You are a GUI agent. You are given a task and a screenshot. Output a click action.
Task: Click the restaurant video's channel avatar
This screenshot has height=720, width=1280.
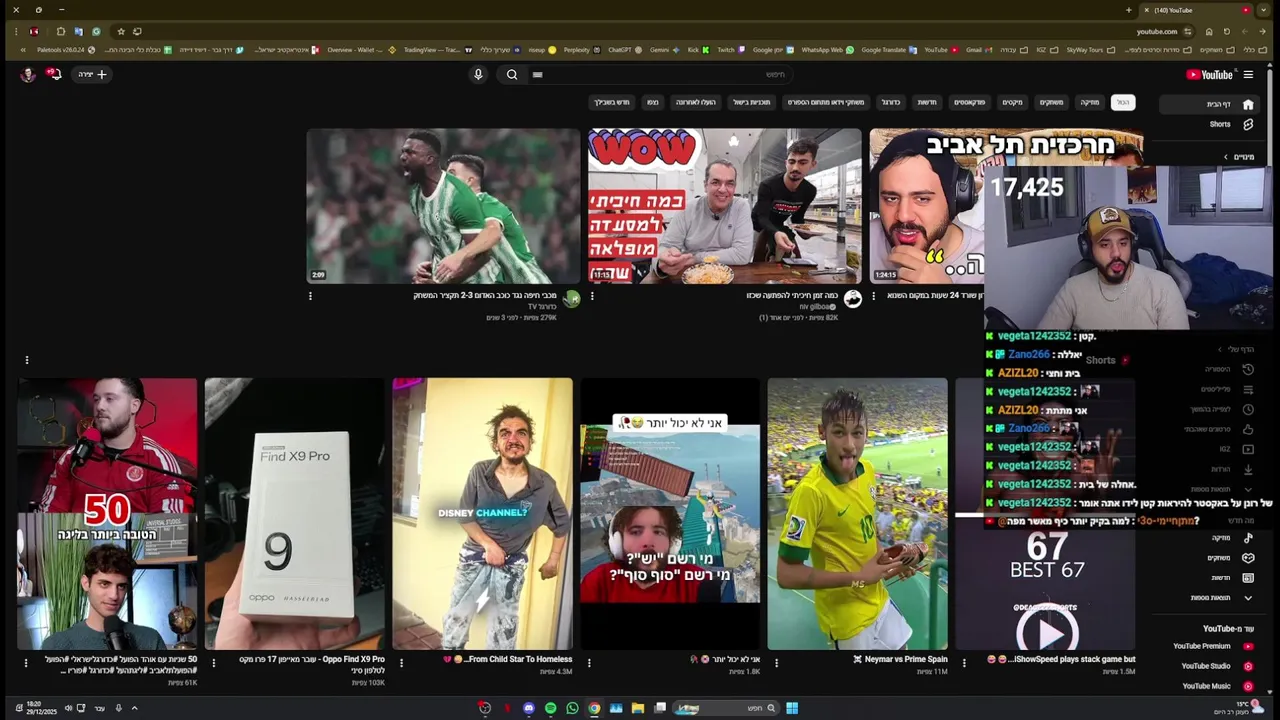(852, 299)
